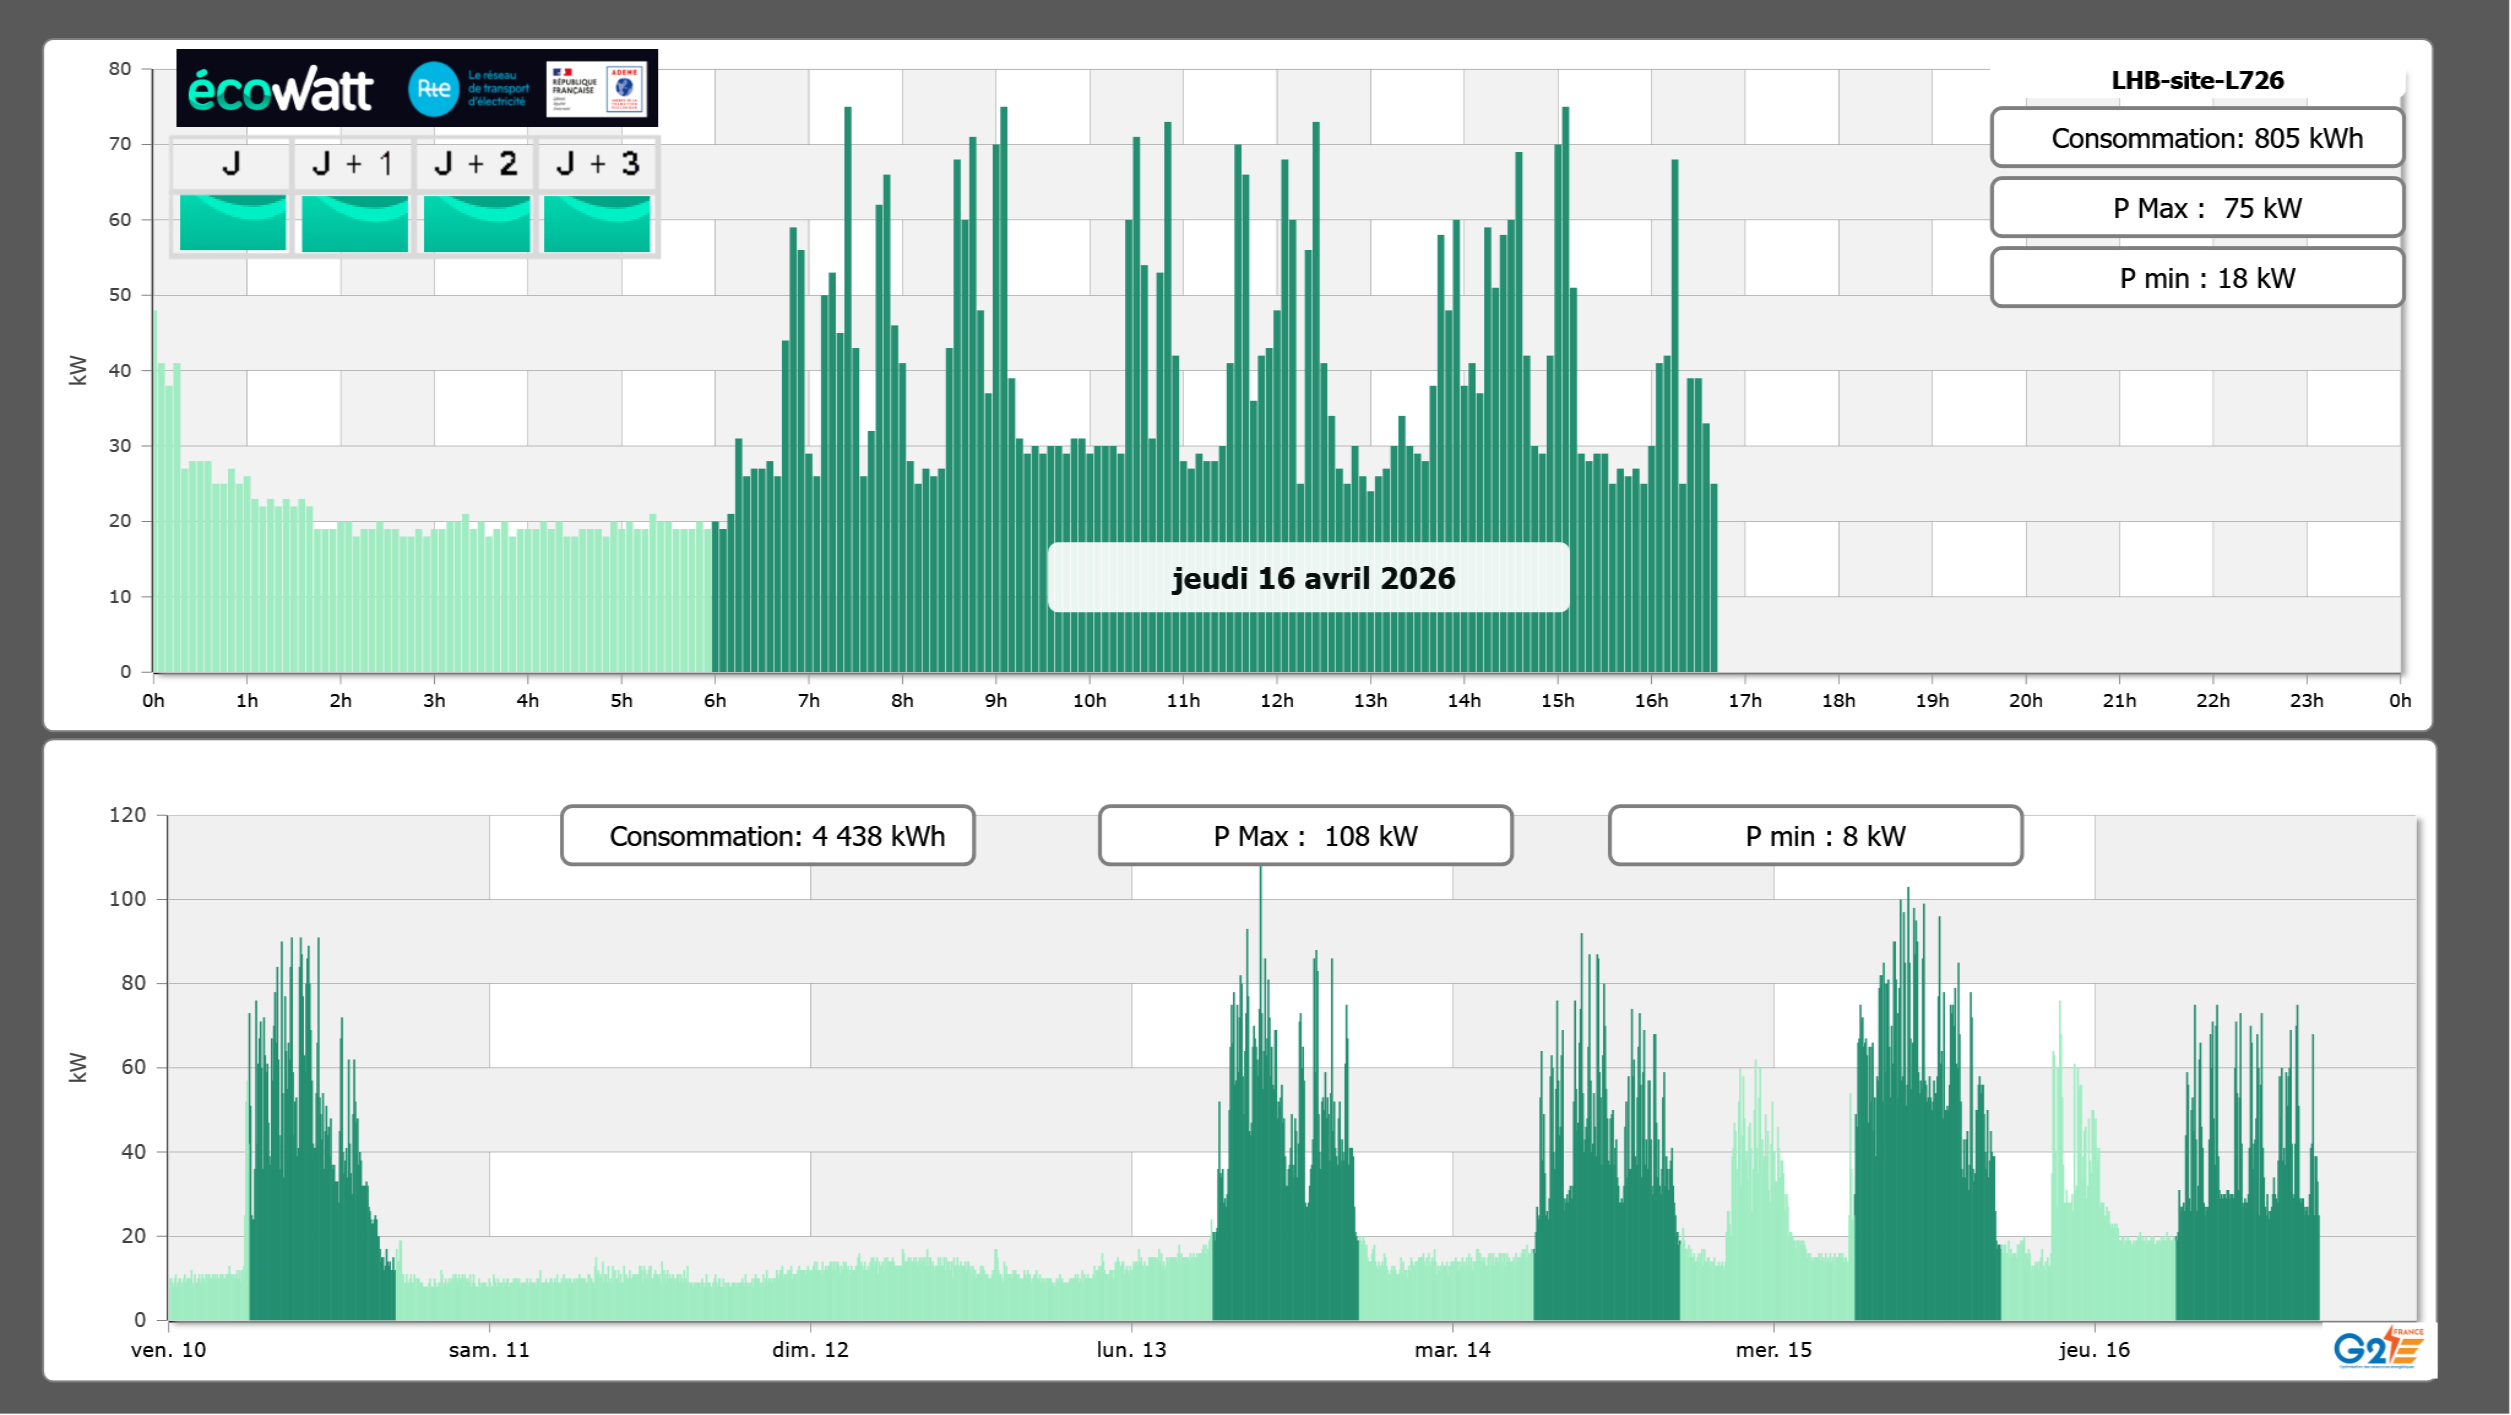The width and height of the screenshot is (2511, 1415).
Task: Click the République Française ADEME logo
Action: point(597,89)
